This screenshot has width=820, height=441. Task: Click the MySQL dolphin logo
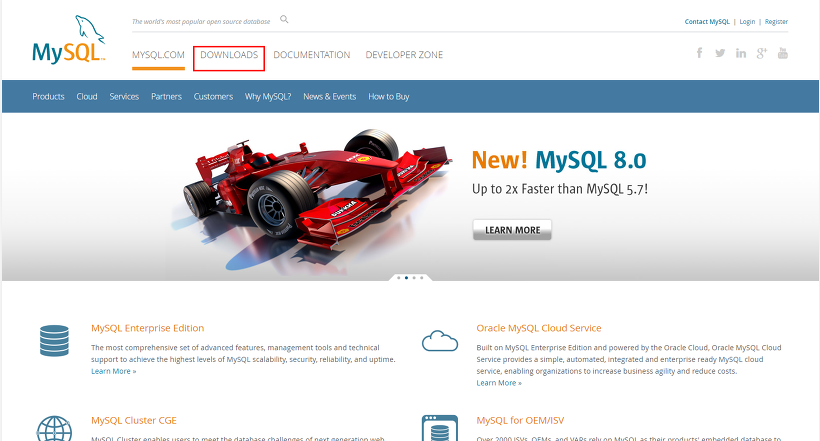pos(69,40)
